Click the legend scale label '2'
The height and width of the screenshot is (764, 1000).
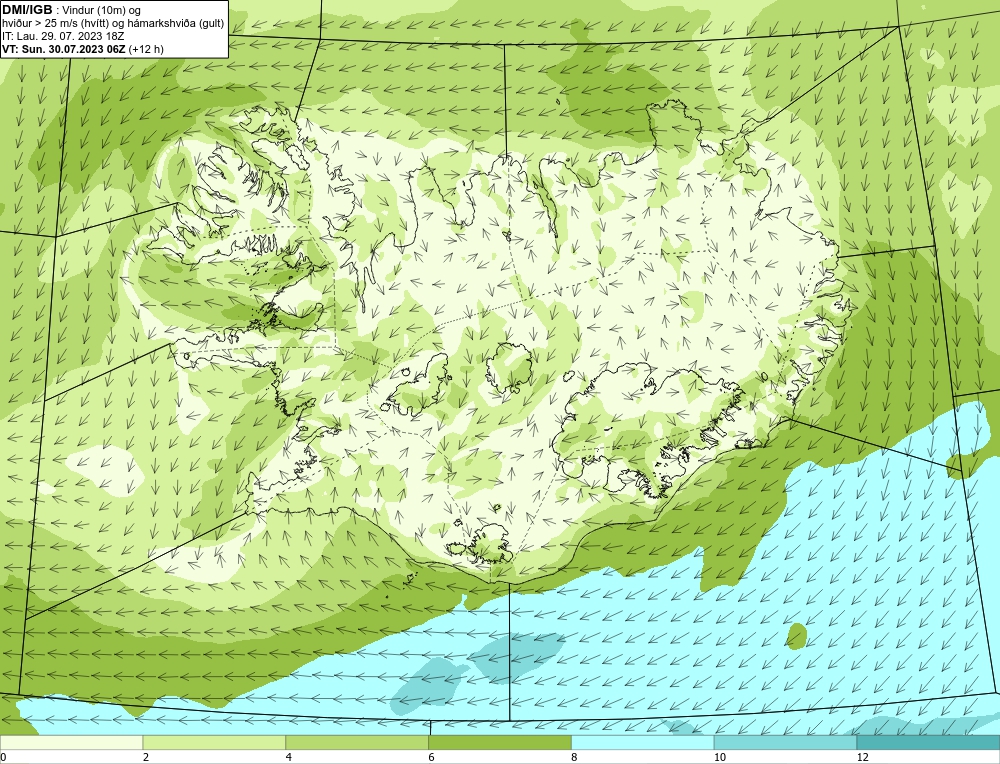tap(146, 757)
